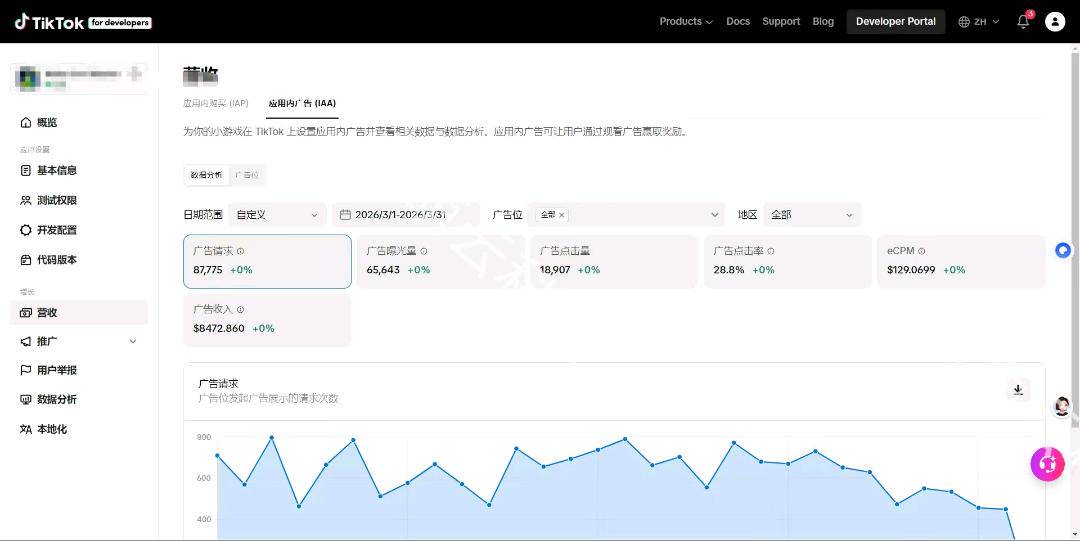The height and width of the screenshot is (541, 1080).
Task: Open the 日期范围 自定义 dropdown
Action: [277, 215]
